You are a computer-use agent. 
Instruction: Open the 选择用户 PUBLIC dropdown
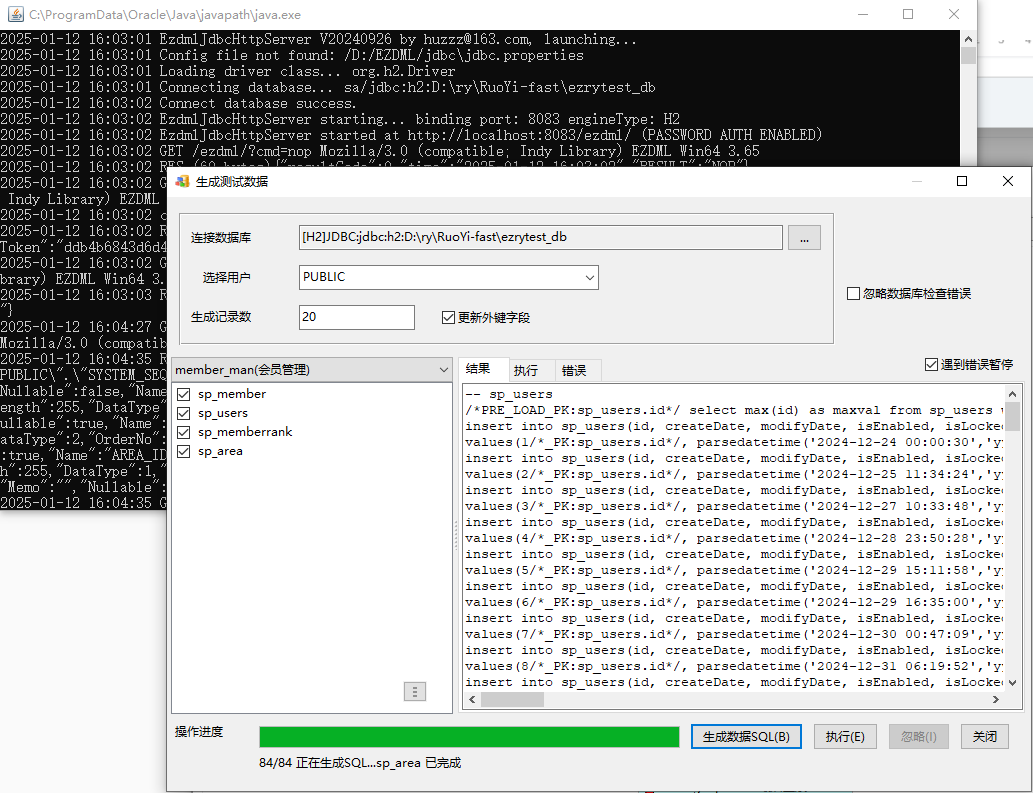pyautogui.click(x=588, y=277)
